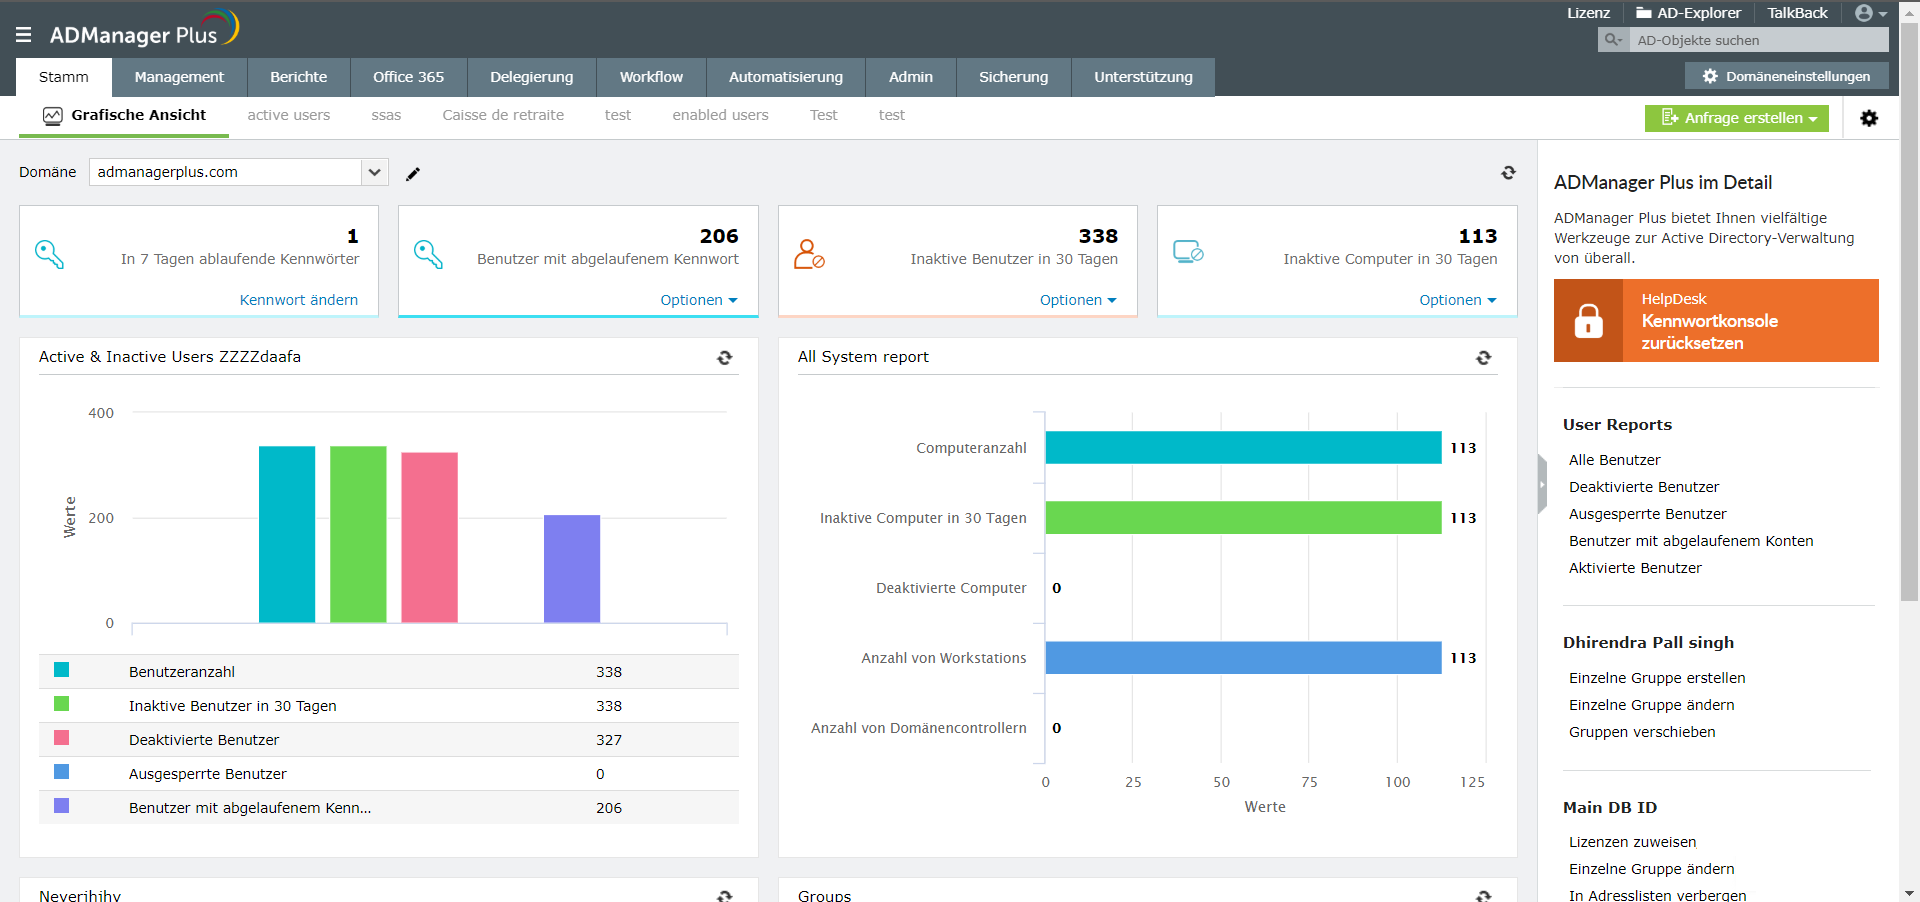Collapse the right side panel handle
The width and height of the screenshot is (1920, 902).
[x=1542, y=484]
